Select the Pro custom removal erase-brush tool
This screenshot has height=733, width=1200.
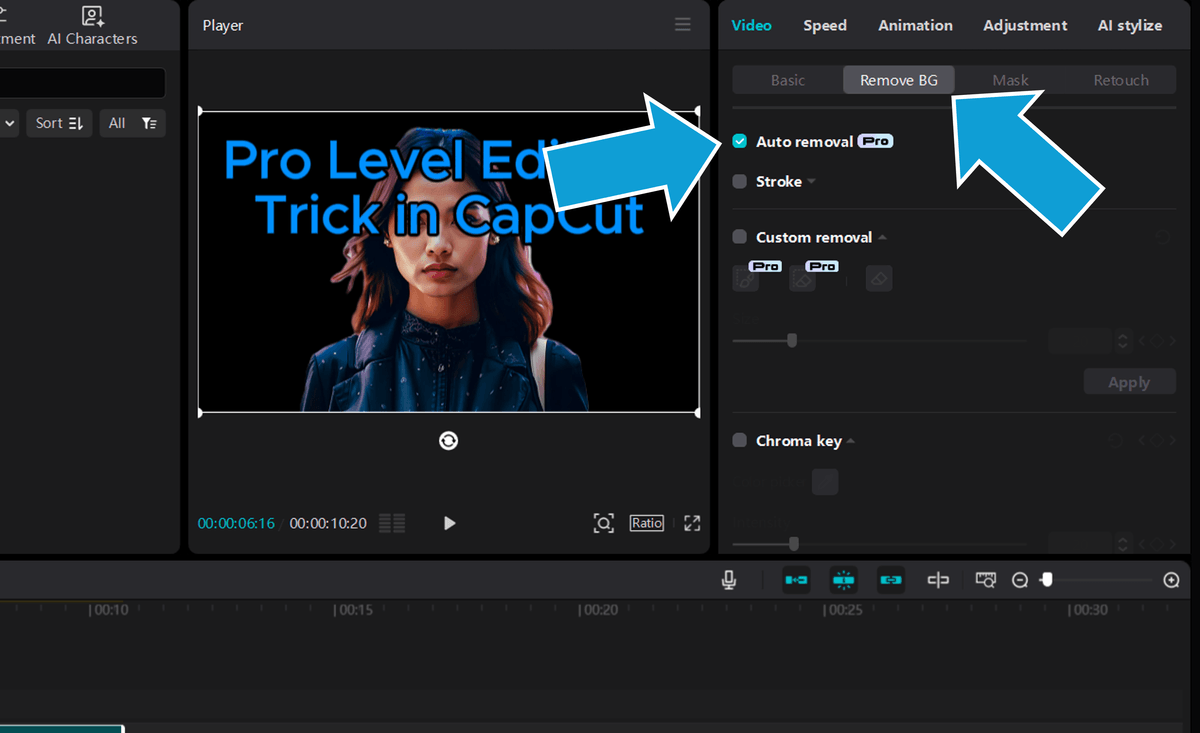tap(802, 278)
